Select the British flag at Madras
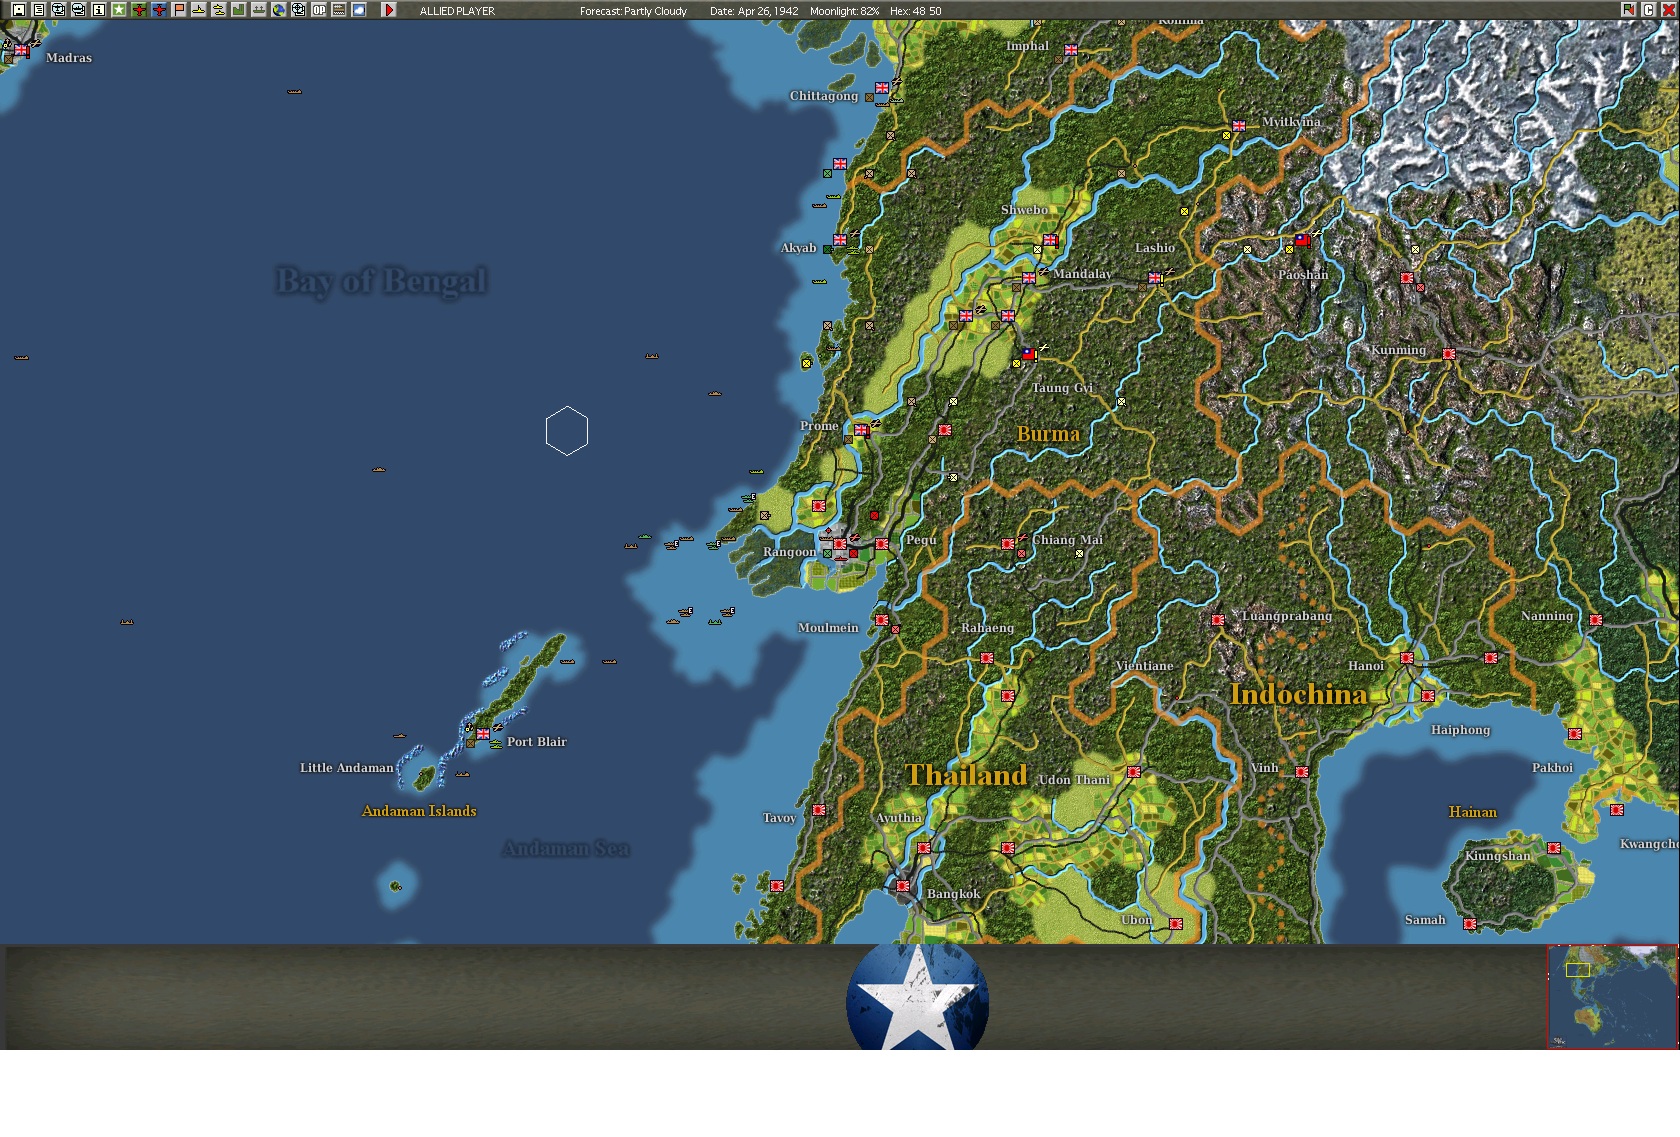Image resolution: width=1680 pixels, height=1137 pixels. click(x=21, y=50)
